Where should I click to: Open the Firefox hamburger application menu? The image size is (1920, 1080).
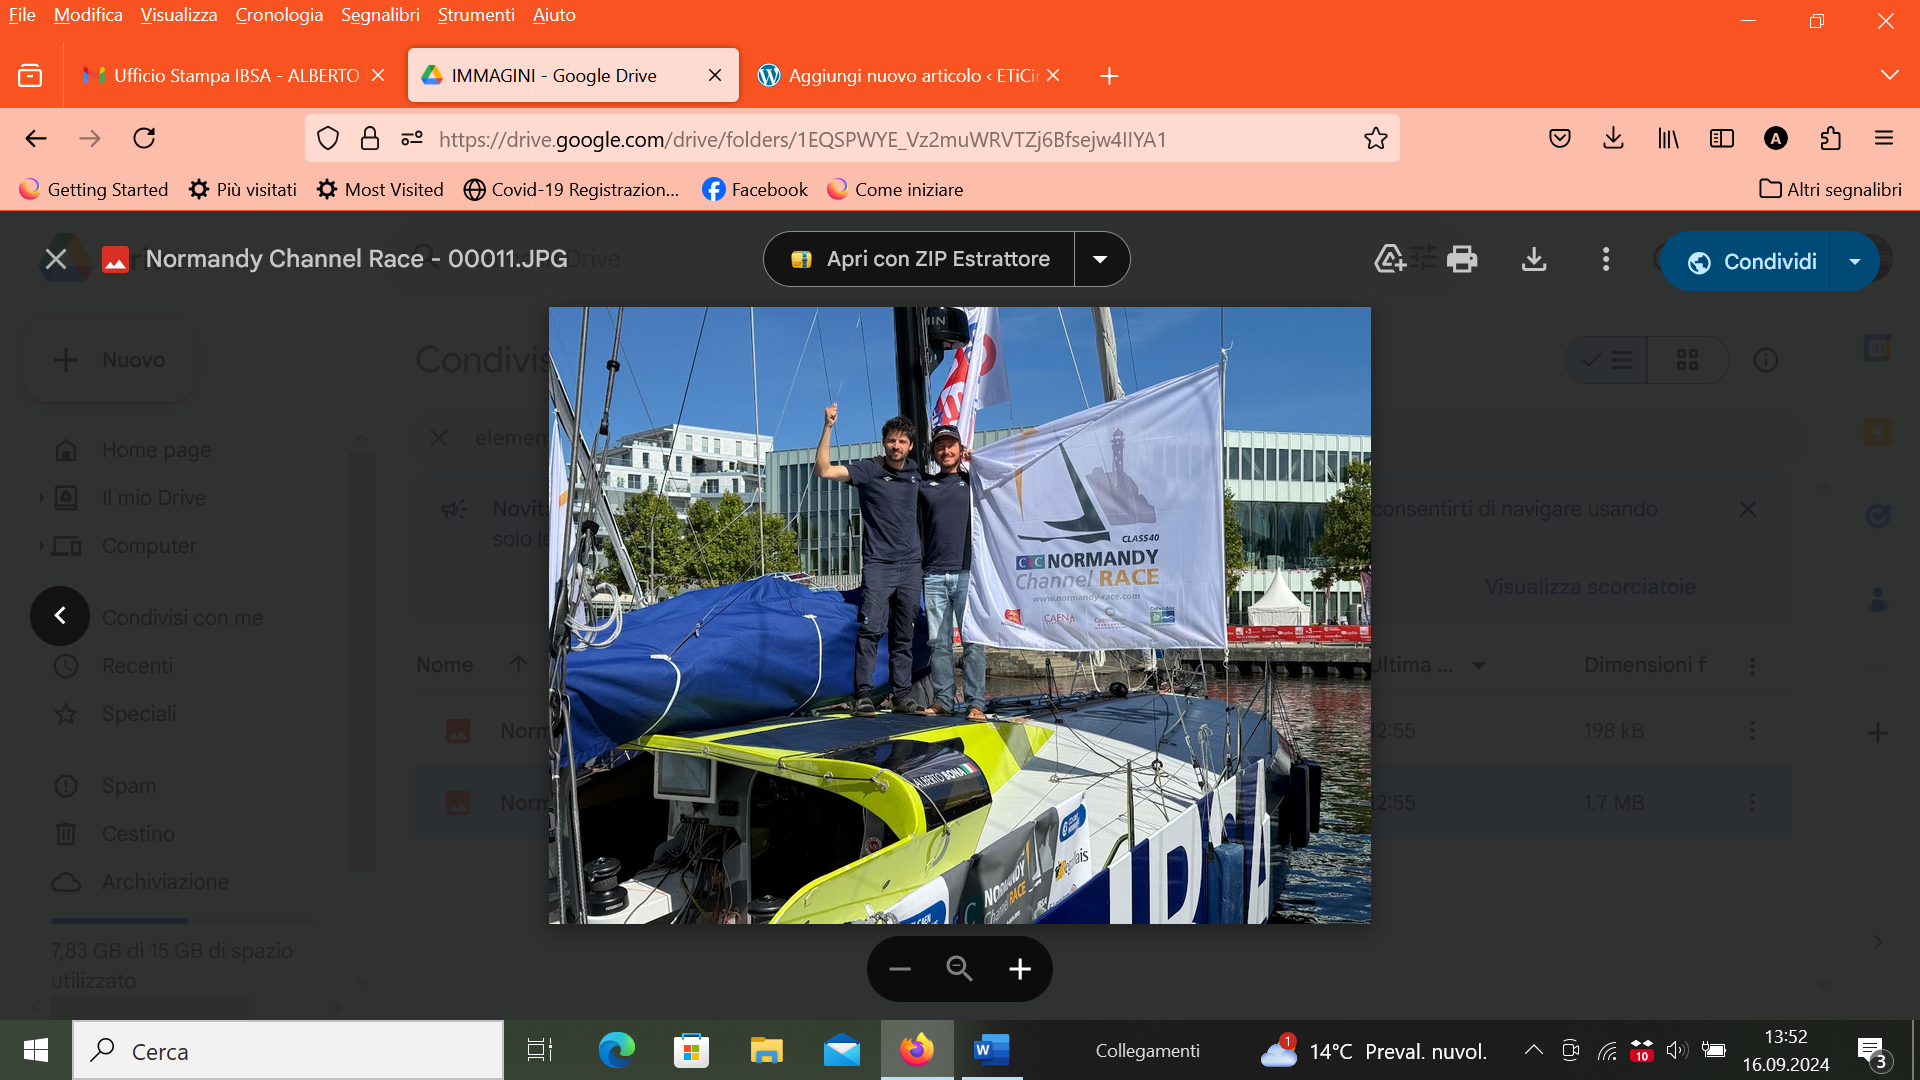[x=1884, y=138]
